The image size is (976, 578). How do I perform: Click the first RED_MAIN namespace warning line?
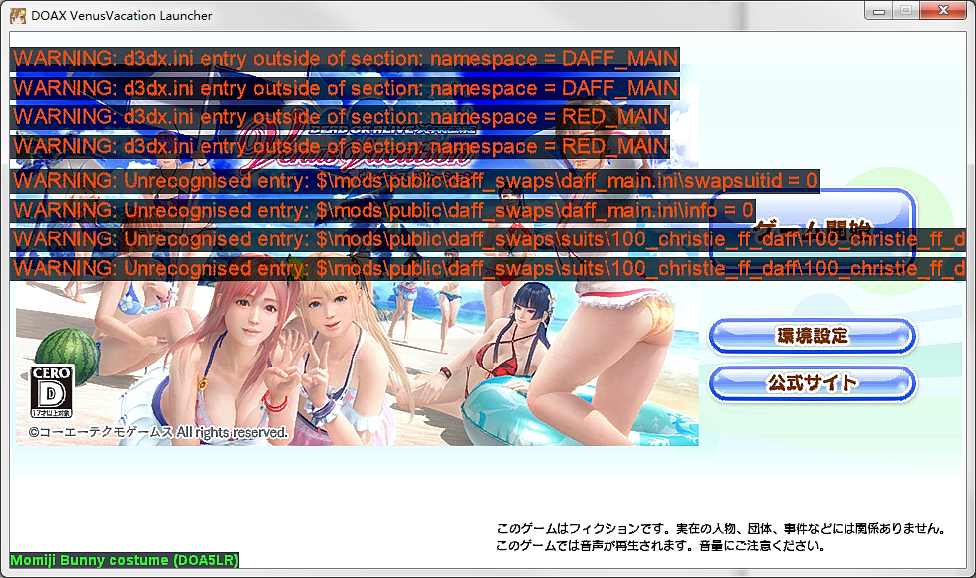[x=340, y=117]
